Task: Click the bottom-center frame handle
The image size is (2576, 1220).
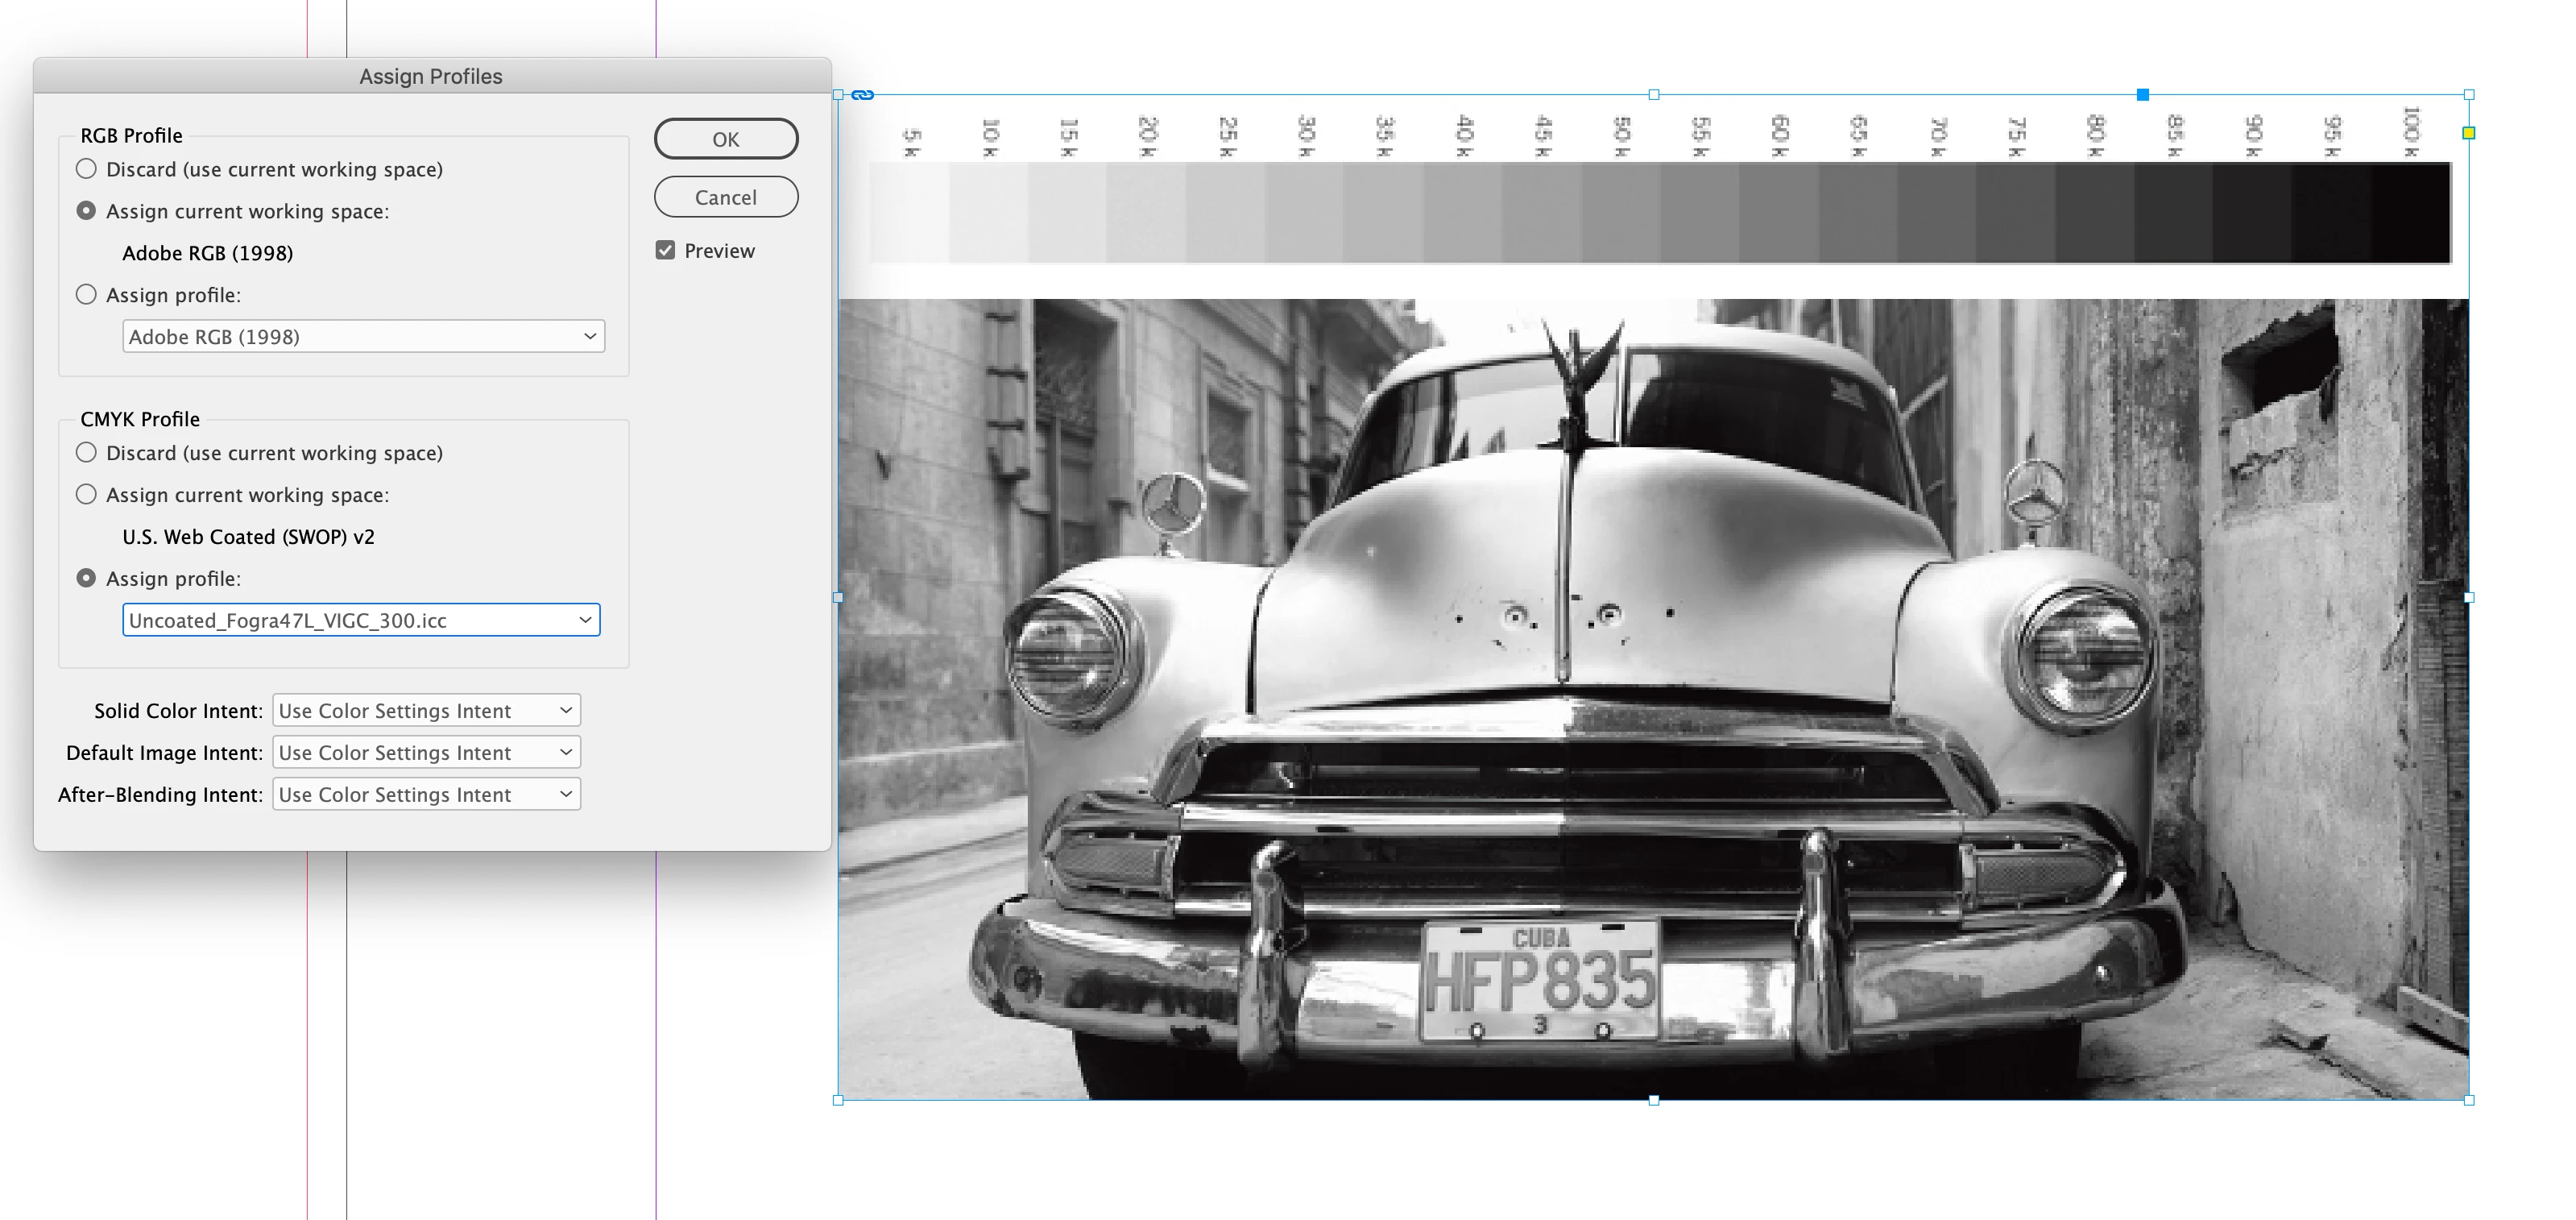Action: (x=1653, y=1100)
